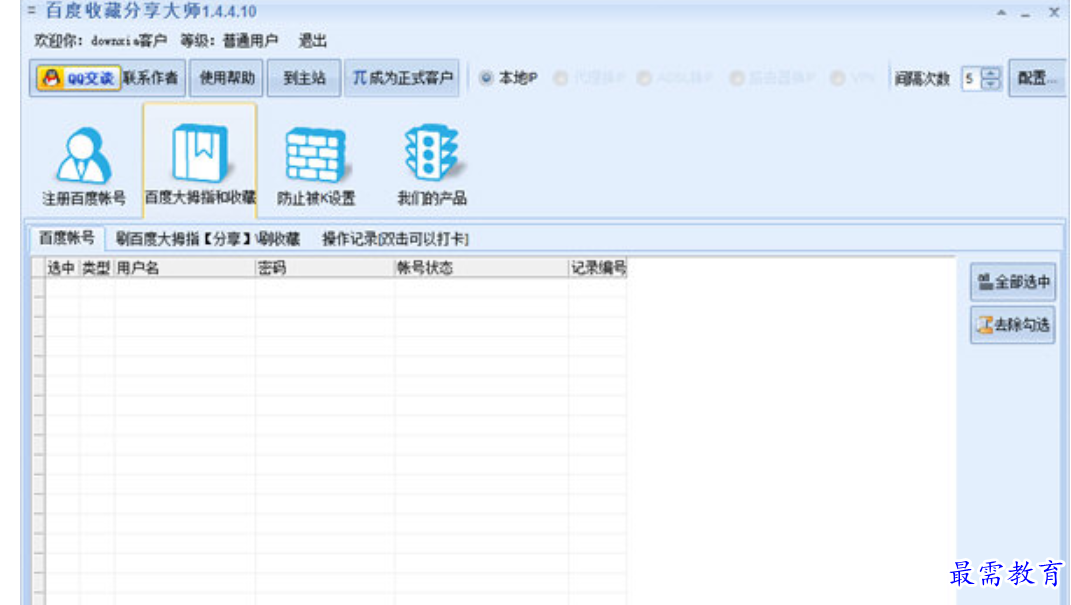
Task: Click 成为正式客户 upgrade button
Action: coord(402,79)
